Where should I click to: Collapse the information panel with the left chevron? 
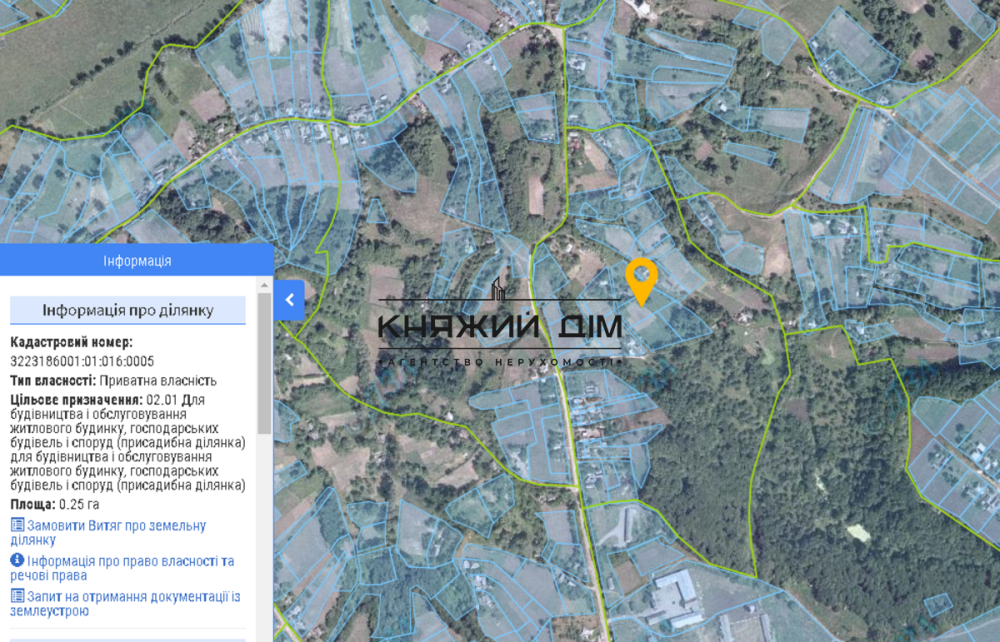point(289,299)
